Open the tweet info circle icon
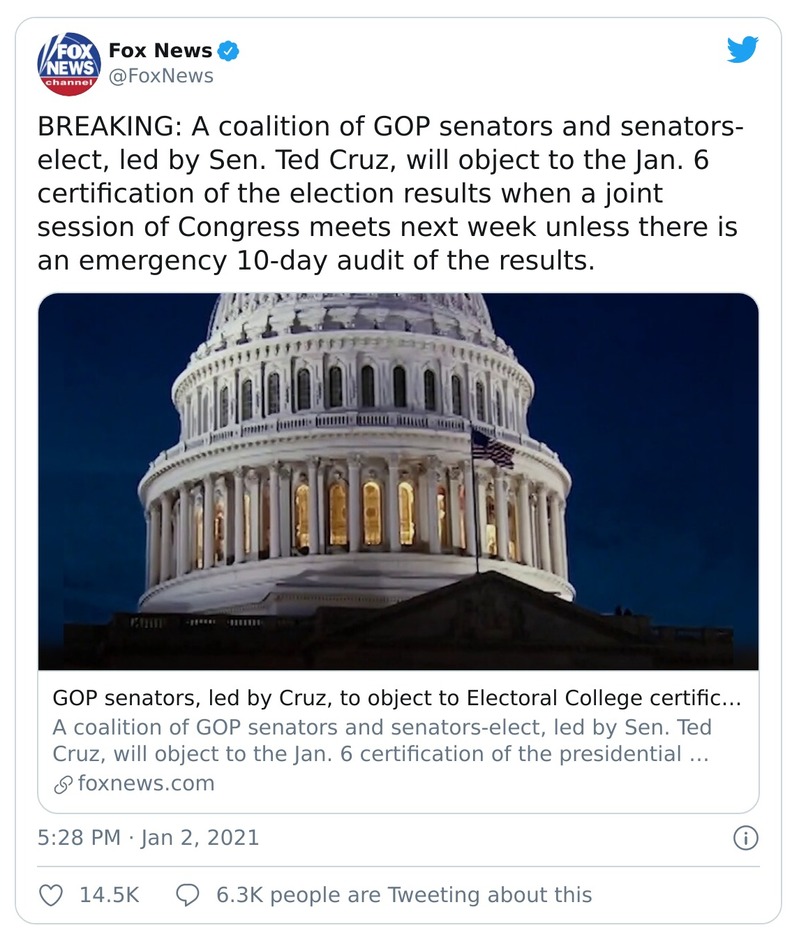799x944 pixels. pyautogui.click(x=745, y=838)
